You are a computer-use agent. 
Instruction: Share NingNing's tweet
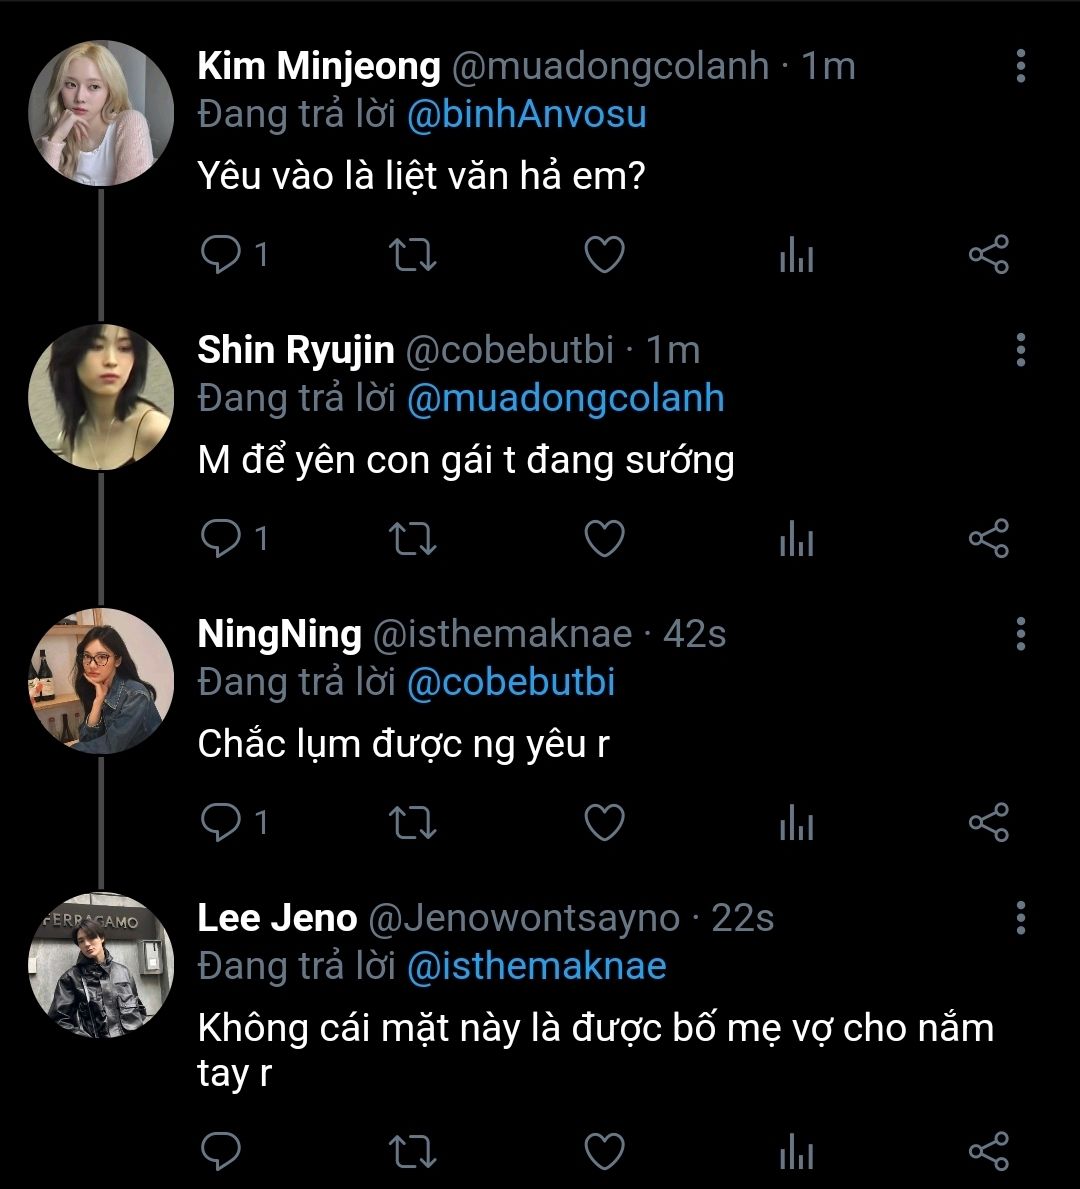click(x=989, y=823)
